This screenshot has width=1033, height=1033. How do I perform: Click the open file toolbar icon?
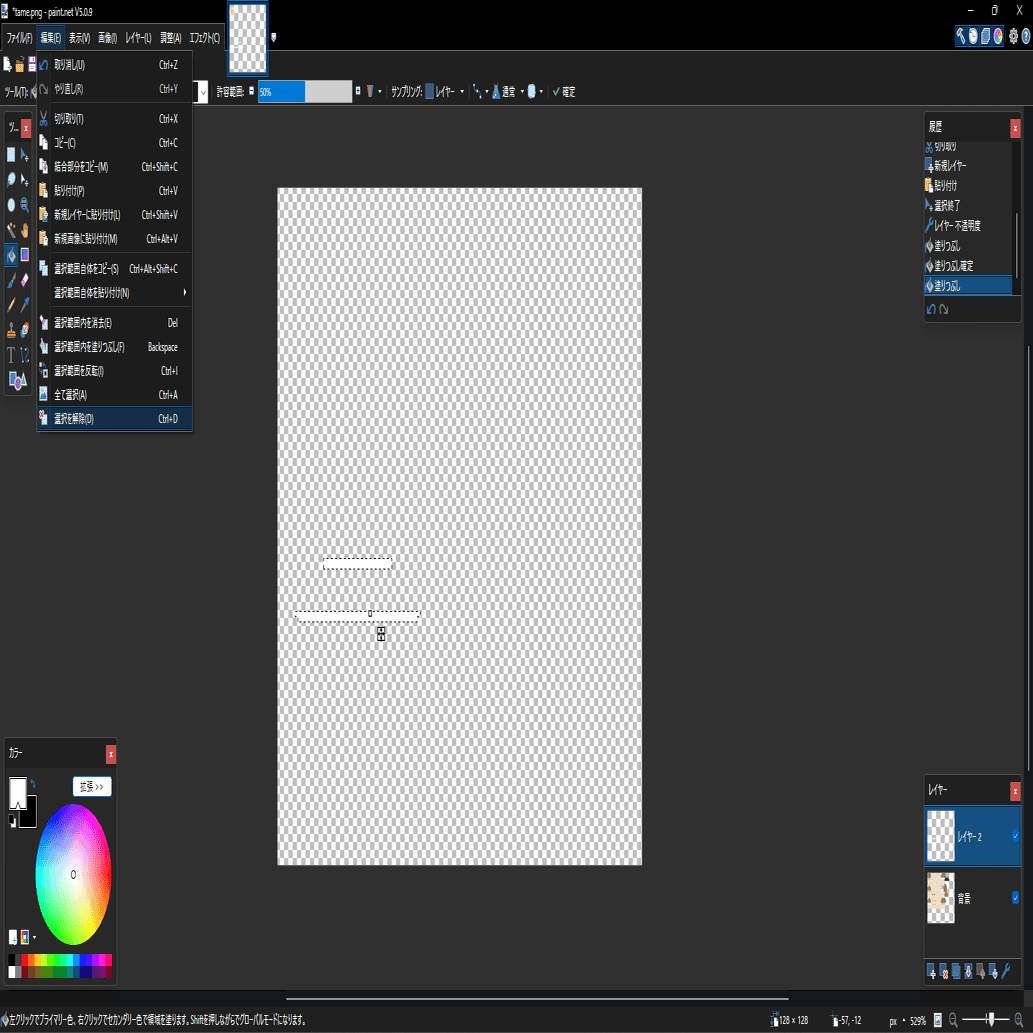[x=20, y=65]
